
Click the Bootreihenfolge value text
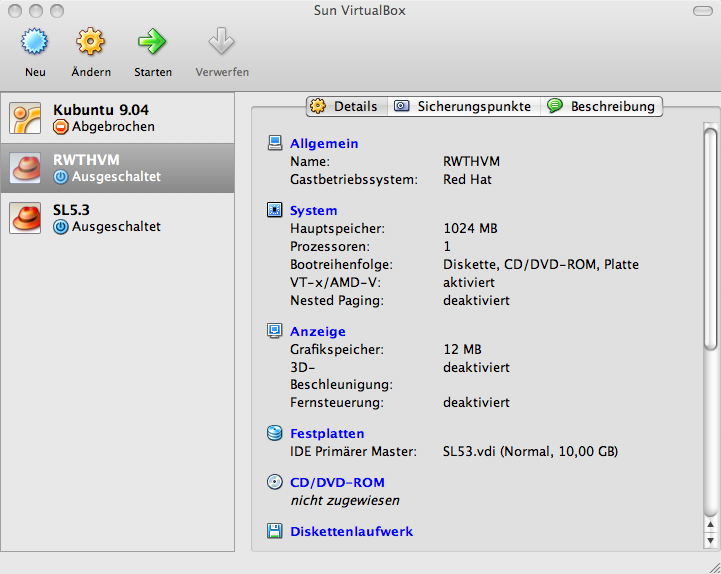click(541, 264)
